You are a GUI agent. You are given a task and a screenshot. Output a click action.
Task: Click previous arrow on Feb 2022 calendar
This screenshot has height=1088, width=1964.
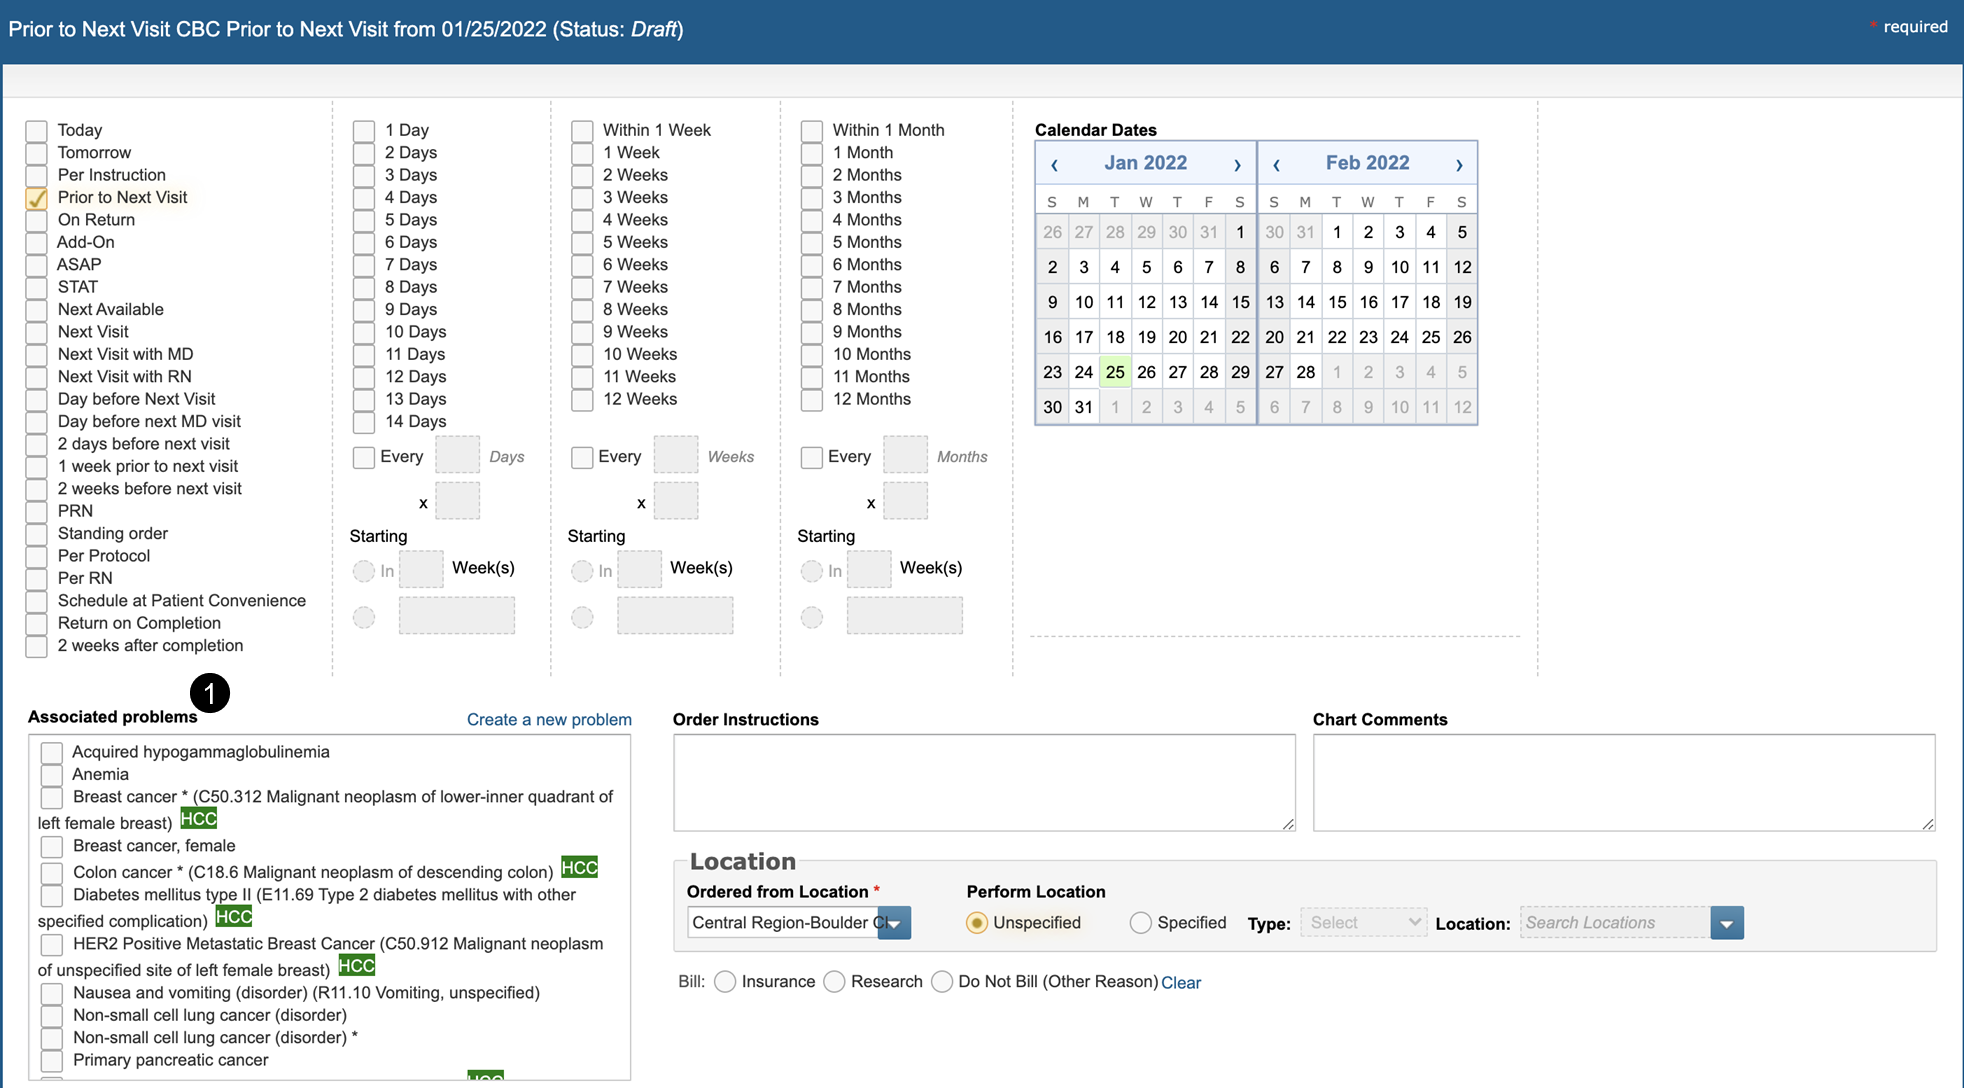point(1276,164)
